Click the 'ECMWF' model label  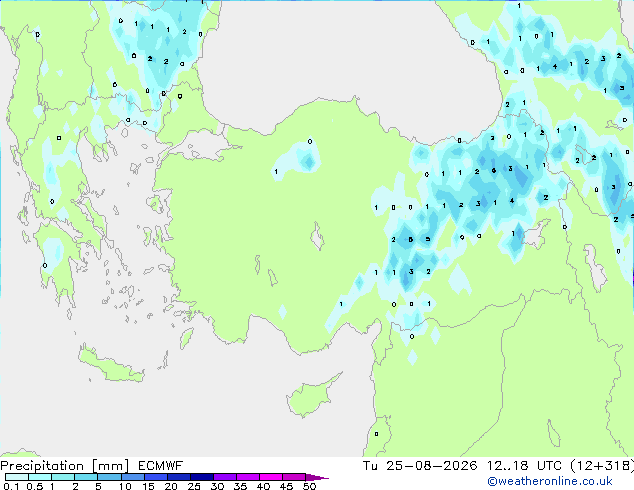161,466
